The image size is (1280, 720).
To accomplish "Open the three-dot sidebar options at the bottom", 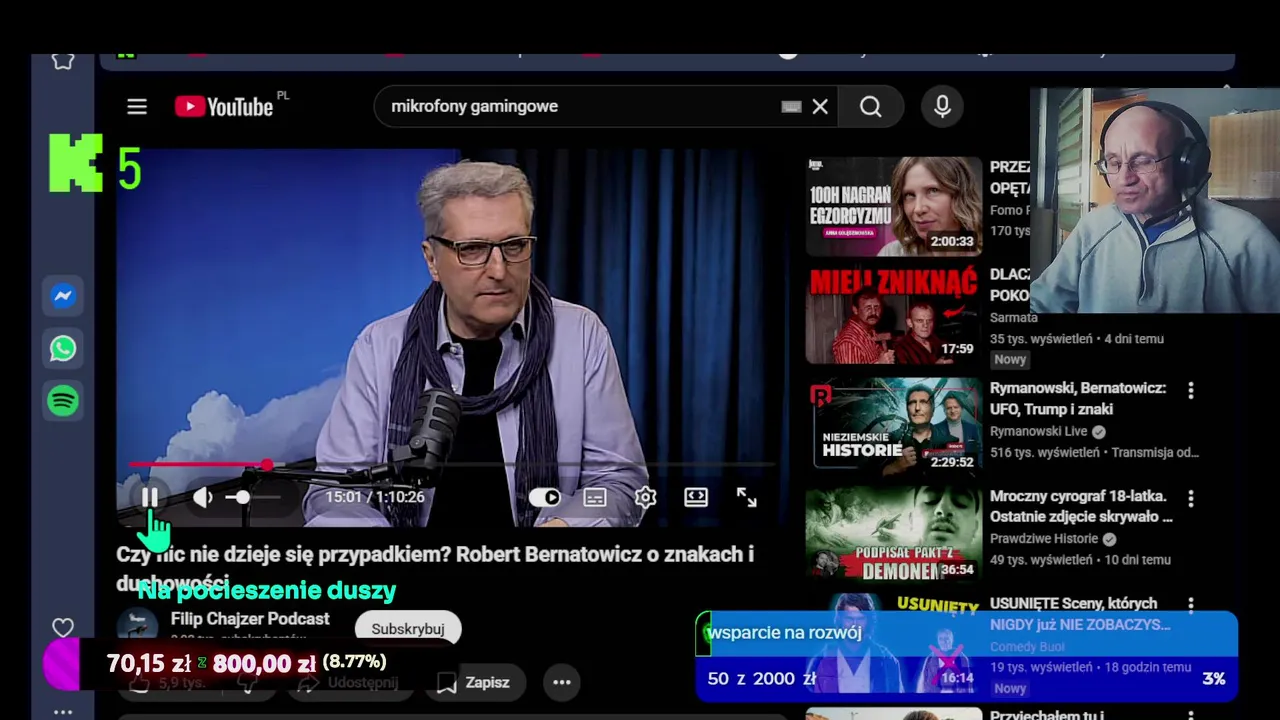I will pos(63,712).
